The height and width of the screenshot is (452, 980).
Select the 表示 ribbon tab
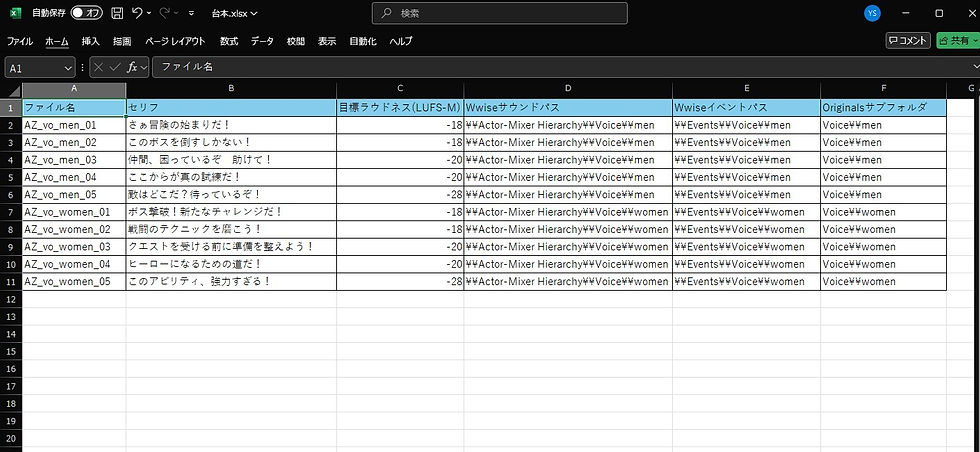[327, 41]
